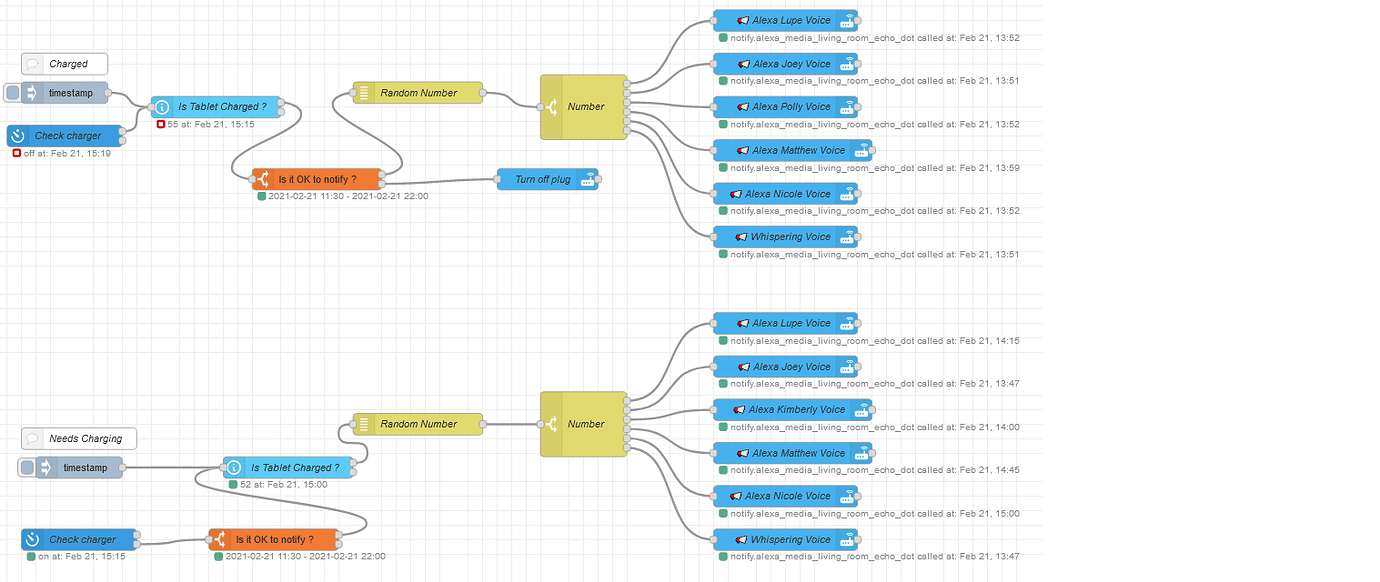The width and height of the screenshot is (1380, 582).
Task: Click the inject arrow icon on the top timestamp node
Action: tap(30, 92)
